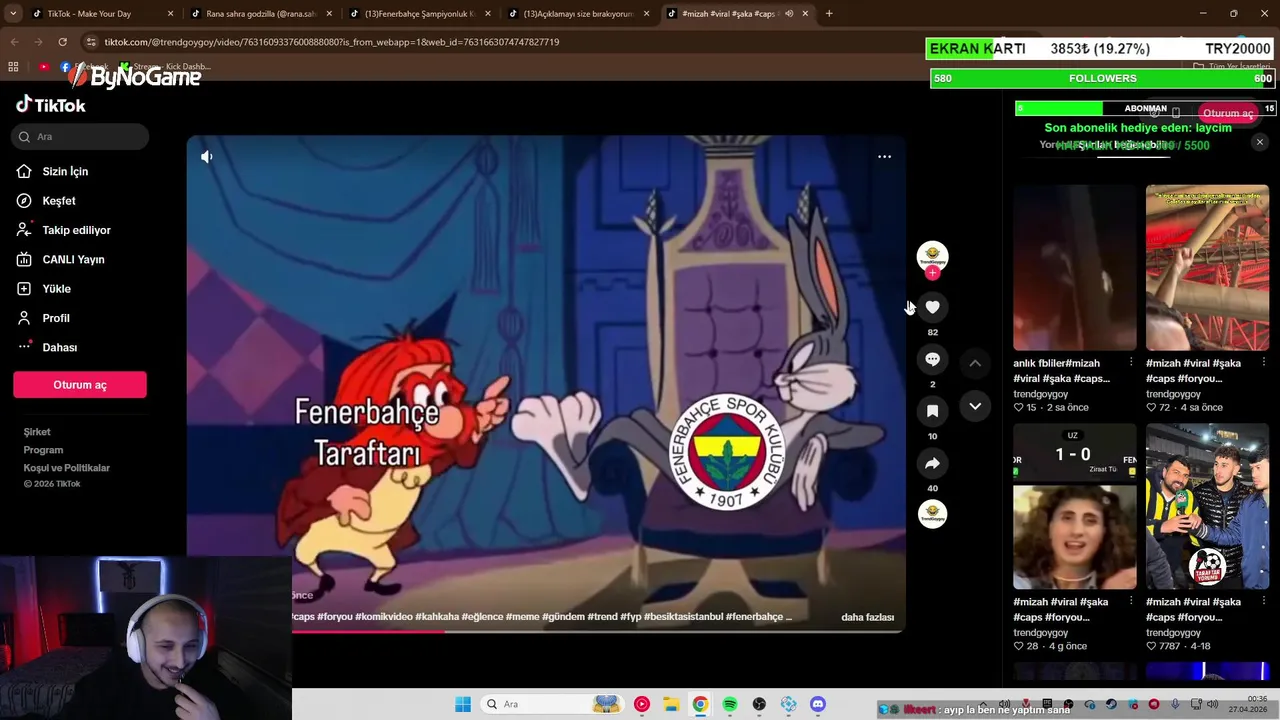
Task: Open the comments bubble icon
Action: pos(932,359)
